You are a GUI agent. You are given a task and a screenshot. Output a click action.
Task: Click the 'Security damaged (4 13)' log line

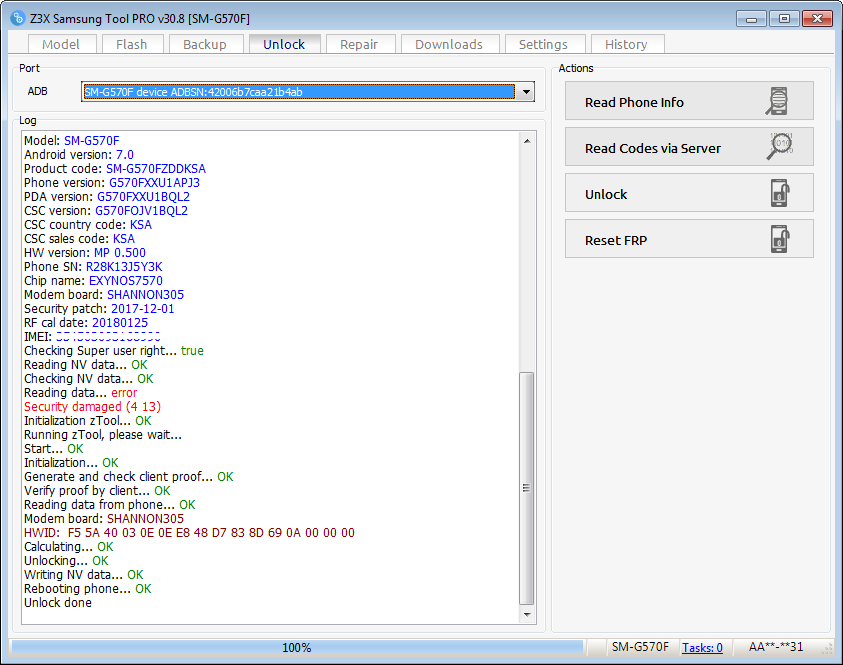coord(92,406)
